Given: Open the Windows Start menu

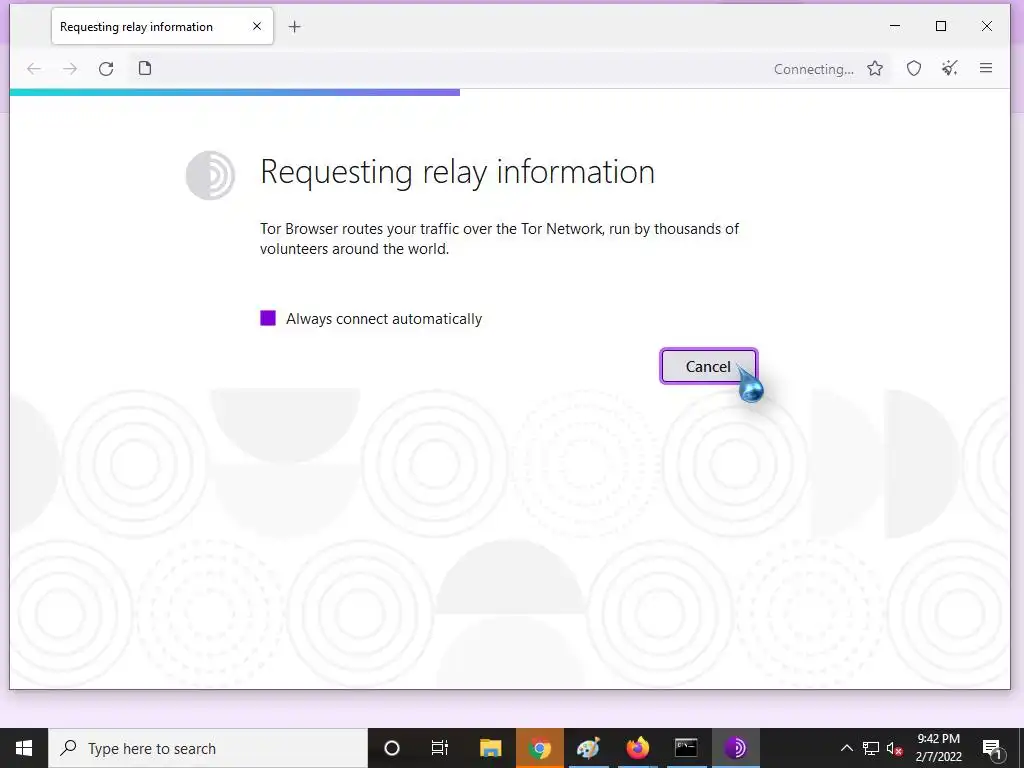Looking at the screenshot, I should 24,748.
